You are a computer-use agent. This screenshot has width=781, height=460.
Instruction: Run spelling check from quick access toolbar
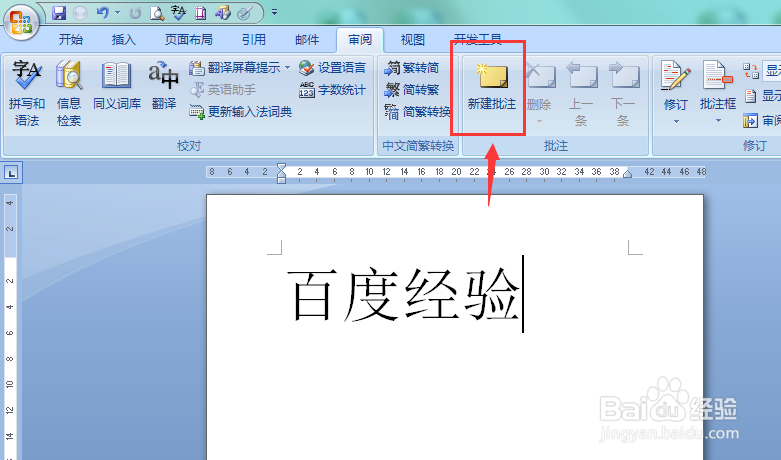click(x=178, y=12)
